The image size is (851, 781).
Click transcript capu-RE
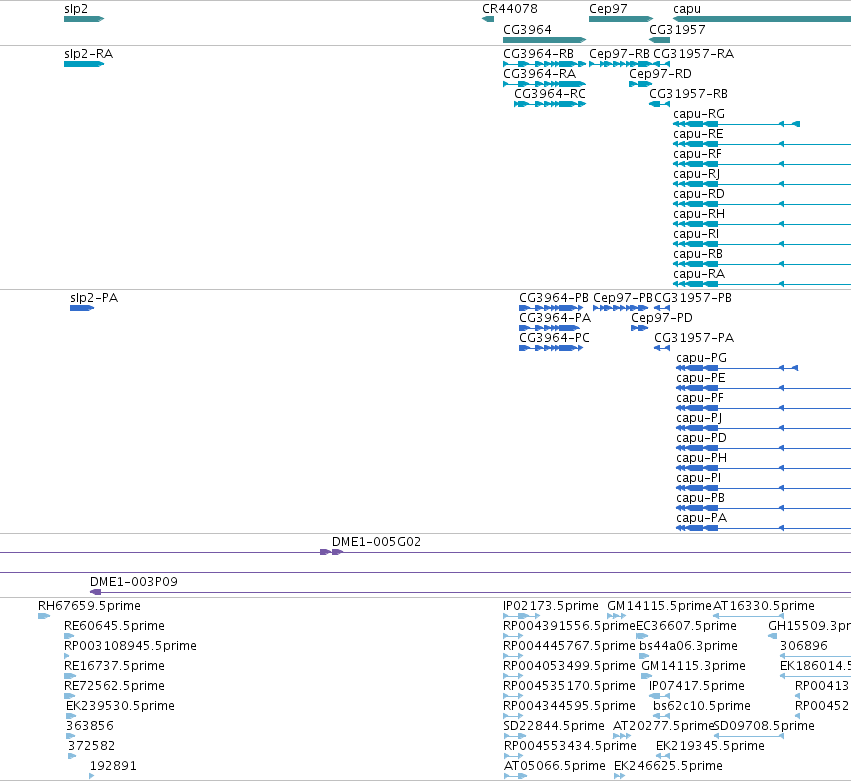[x=698, y=134]
